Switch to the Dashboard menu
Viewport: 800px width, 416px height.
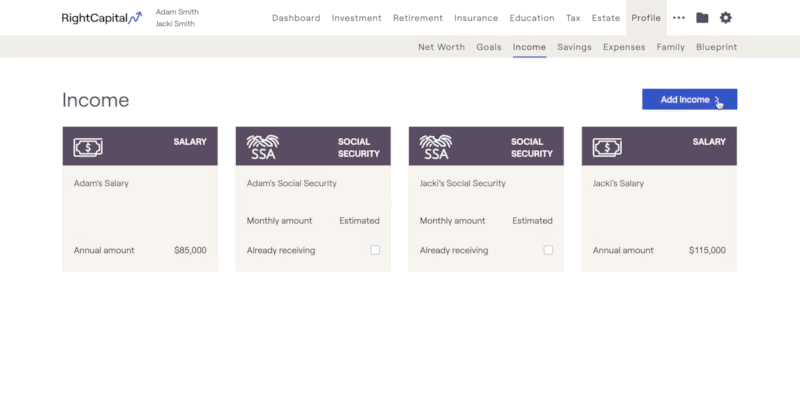[x=296, y=18]
